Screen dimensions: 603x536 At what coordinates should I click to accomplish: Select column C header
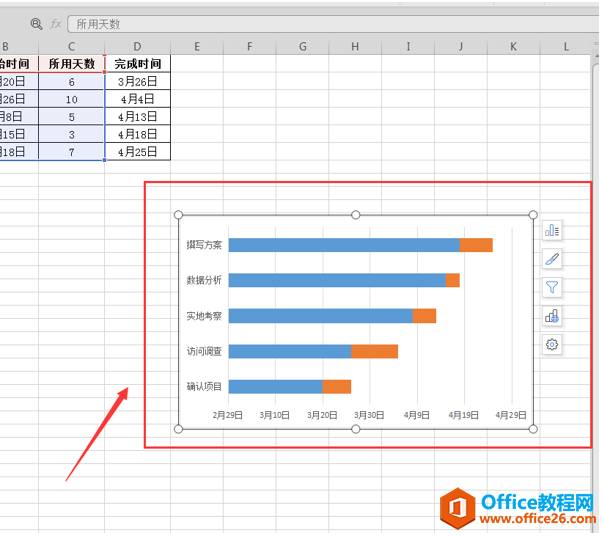coord(72,47)
